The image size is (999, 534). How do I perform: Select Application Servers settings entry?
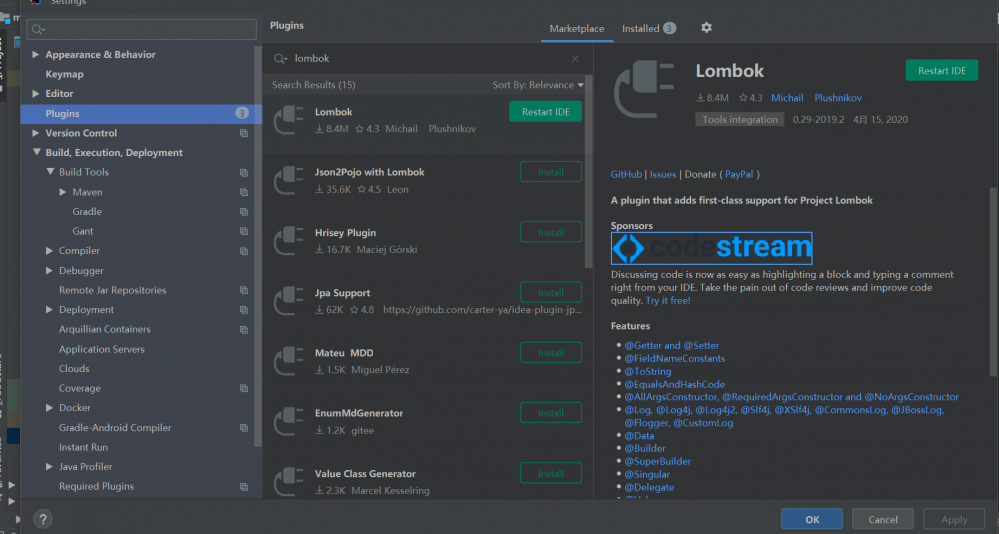pos(102,349)
